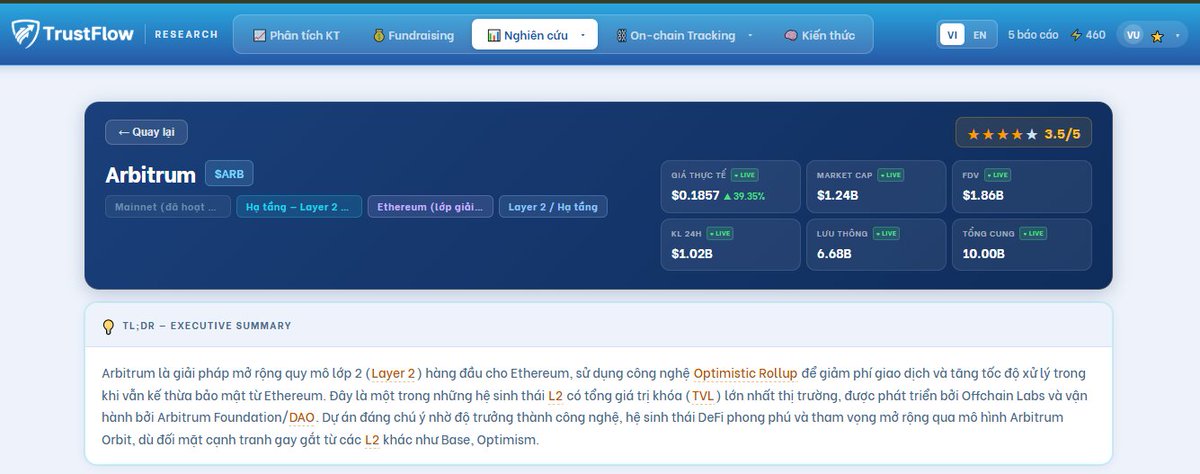Click the $ARB ticker badge
Image resolution: width=1200 pixels, height=474 pixels.
tap(229, 174)
